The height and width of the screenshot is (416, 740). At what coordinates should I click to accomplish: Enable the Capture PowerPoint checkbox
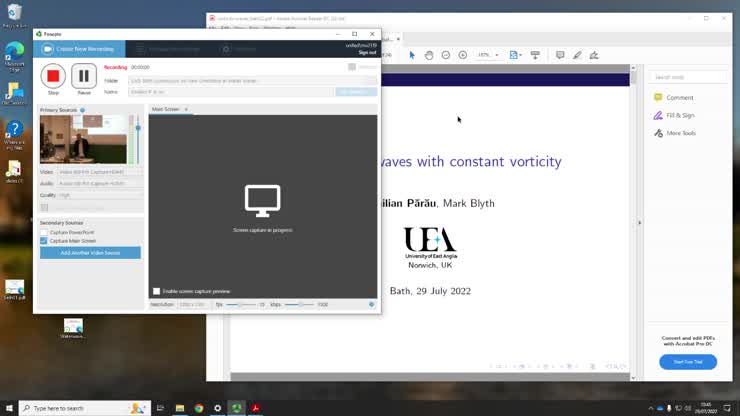coord(44,232)
